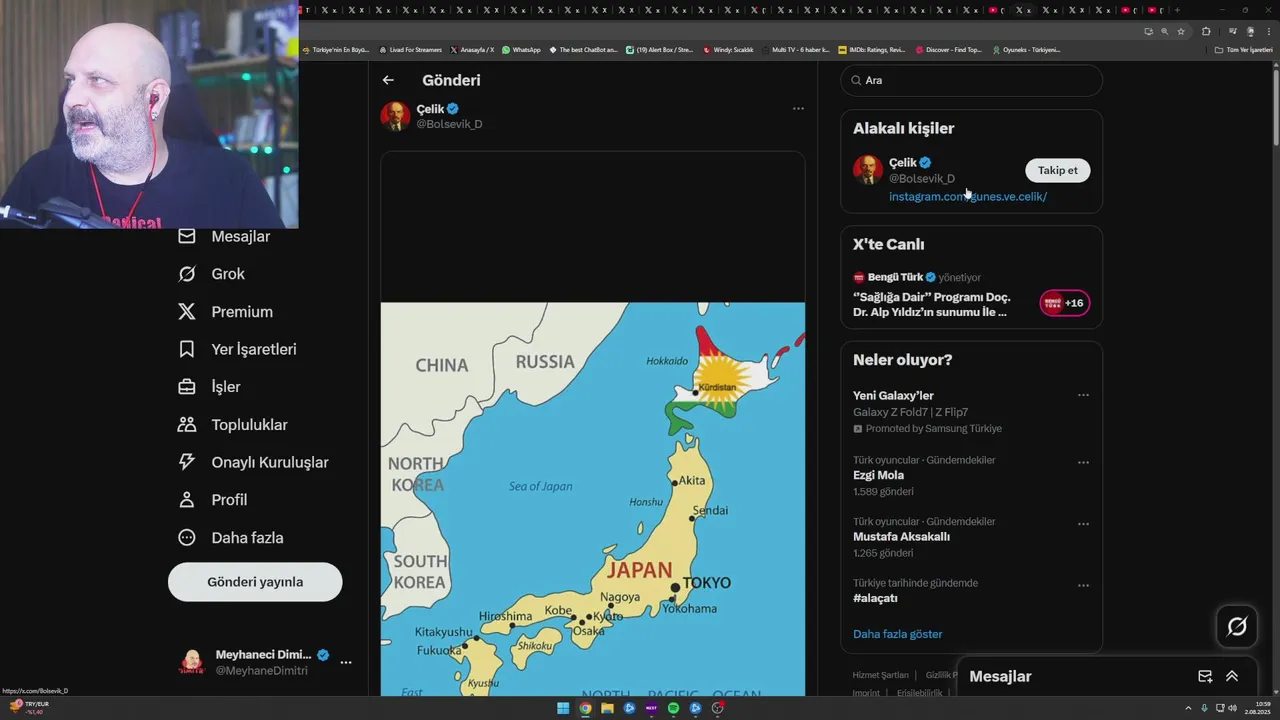Open File Explorer from the taskbar
The width and height of the screenshot is (1280, 720).
tap(607, 708)
